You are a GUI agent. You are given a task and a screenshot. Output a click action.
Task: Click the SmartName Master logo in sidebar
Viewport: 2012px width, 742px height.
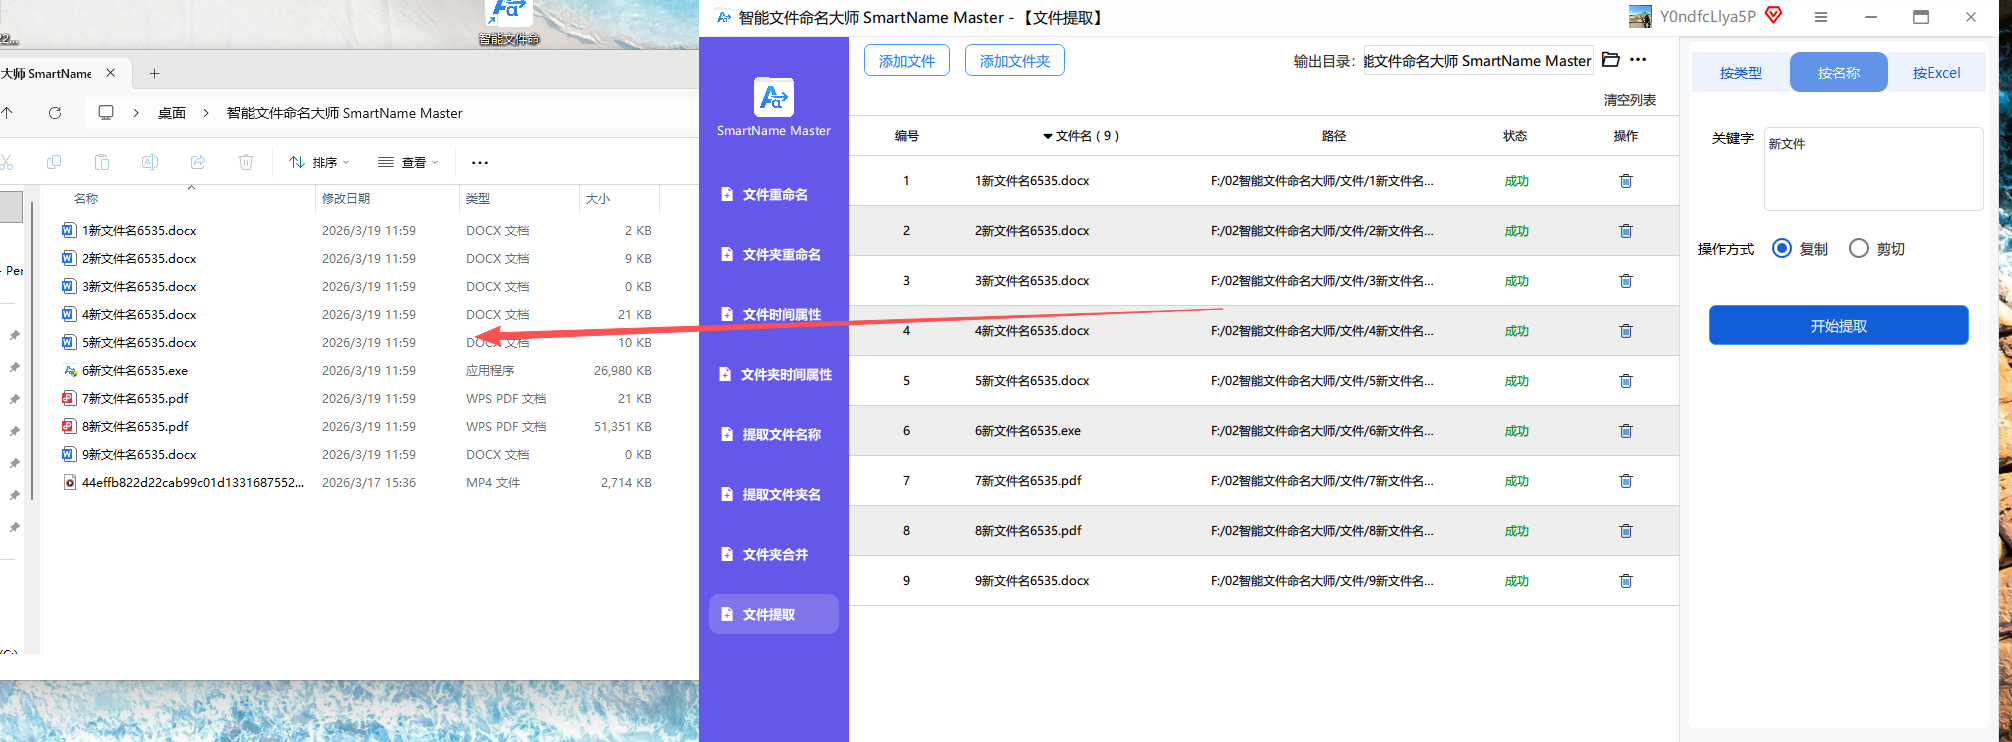coord(773,98)
